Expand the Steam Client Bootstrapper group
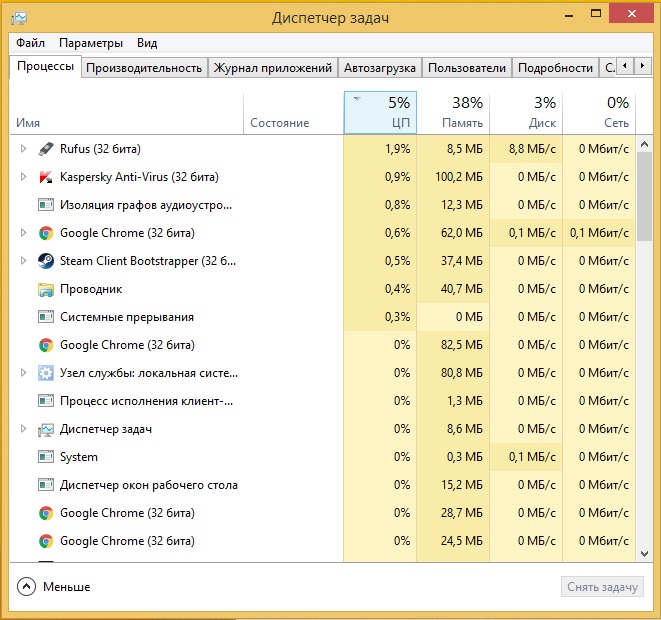 [x=24, y=261]
